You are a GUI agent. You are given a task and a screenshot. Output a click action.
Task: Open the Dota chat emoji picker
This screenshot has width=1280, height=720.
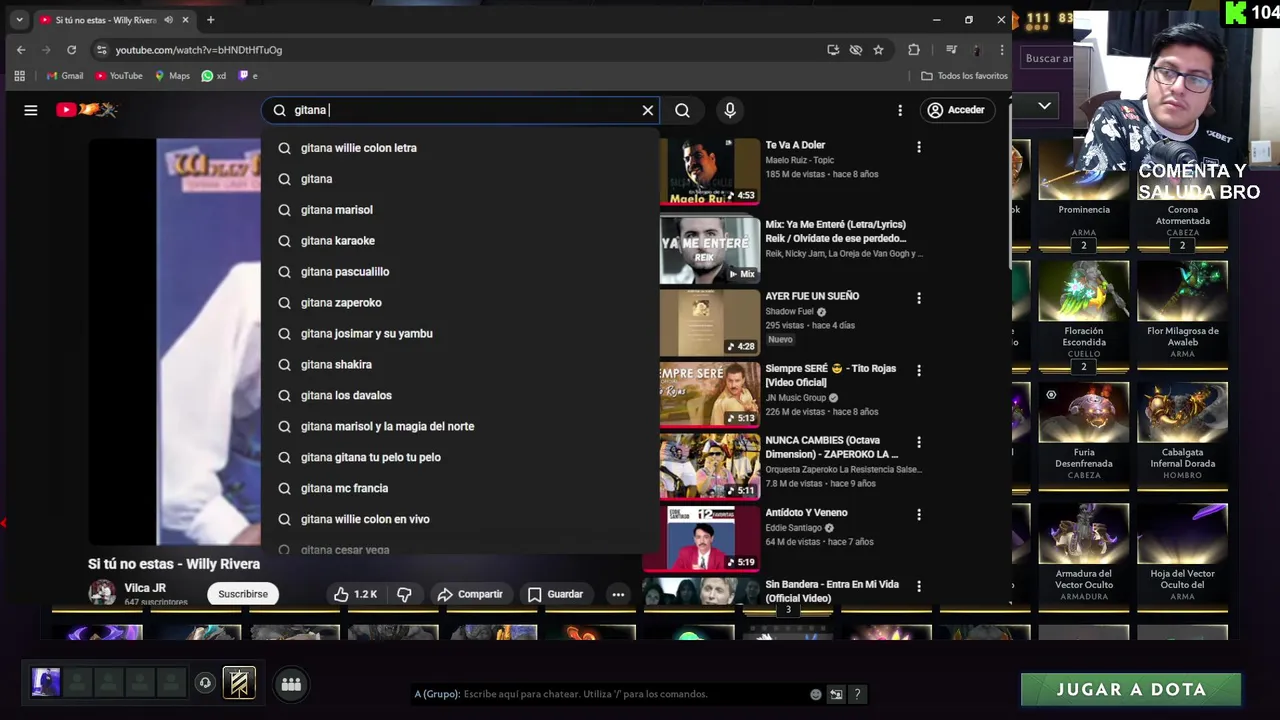point(816,694)
